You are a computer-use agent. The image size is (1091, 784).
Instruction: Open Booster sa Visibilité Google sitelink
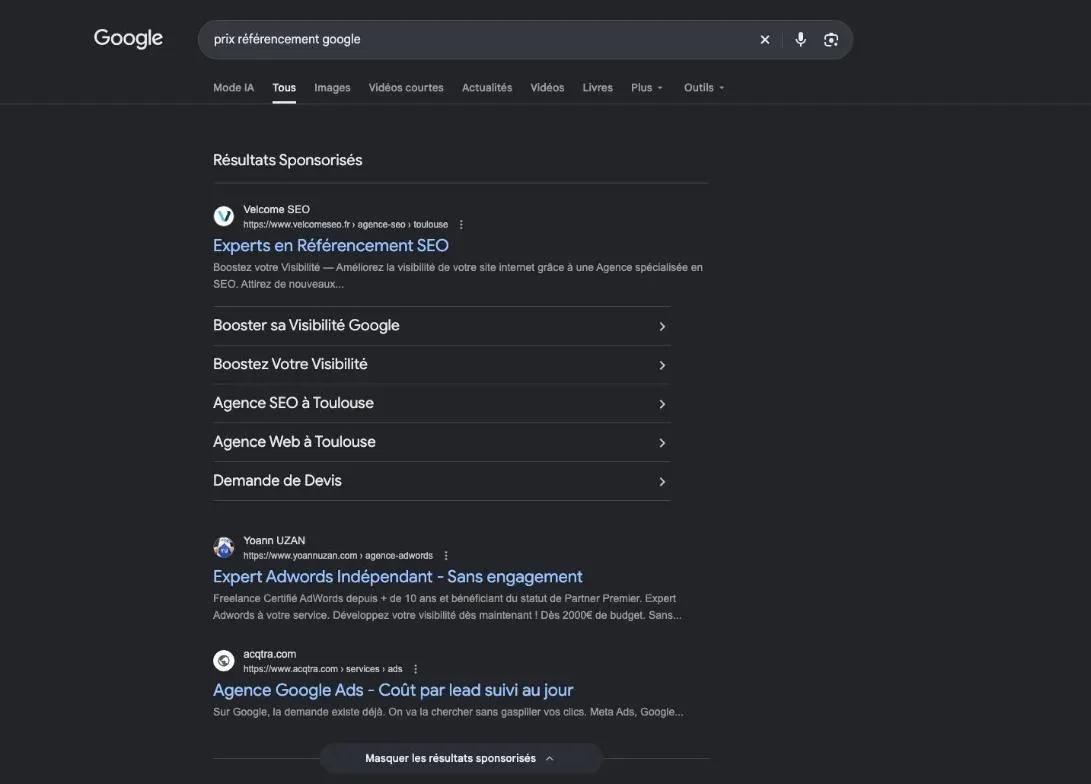pyautogui.click(x=306, y=326)
